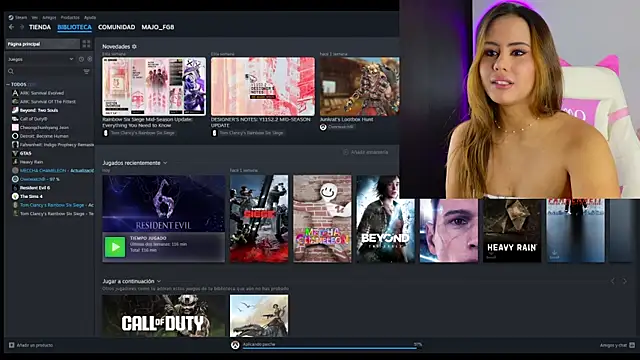640x360 pixels.
Task: Open the Amigos menu
Action: point(49,18)
